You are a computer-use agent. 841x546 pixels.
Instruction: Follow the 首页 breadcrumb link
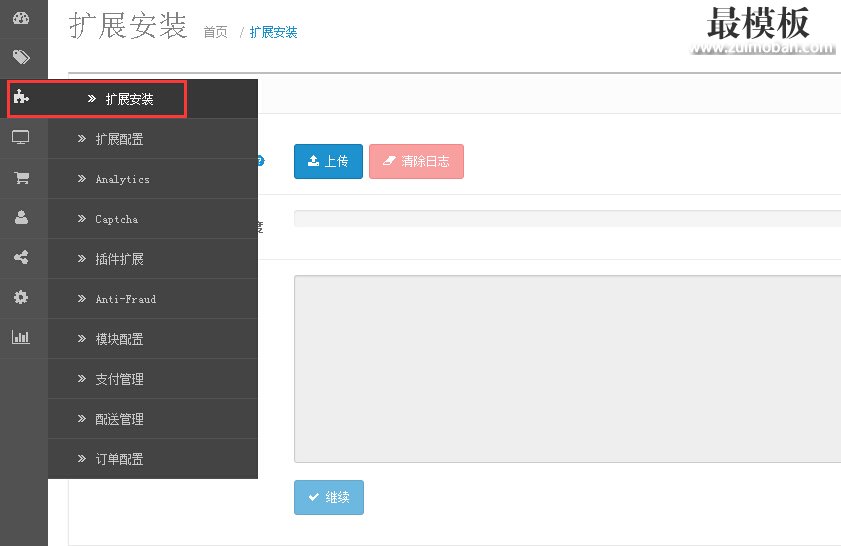click(215, 32)
